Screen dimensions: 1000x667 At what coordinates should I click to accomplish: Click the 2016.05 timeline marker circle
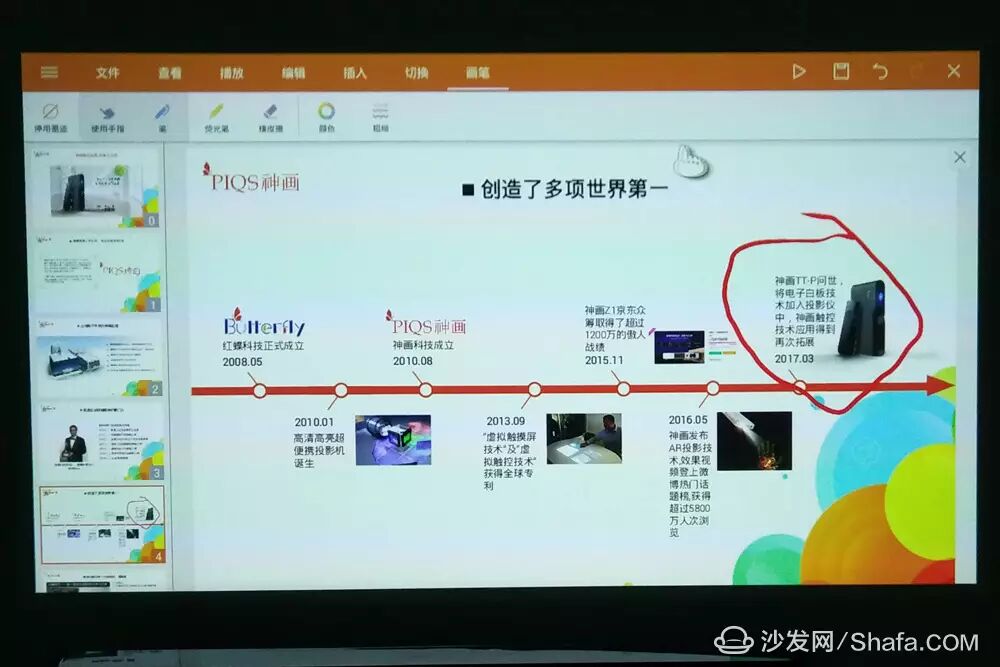point(712,388)
